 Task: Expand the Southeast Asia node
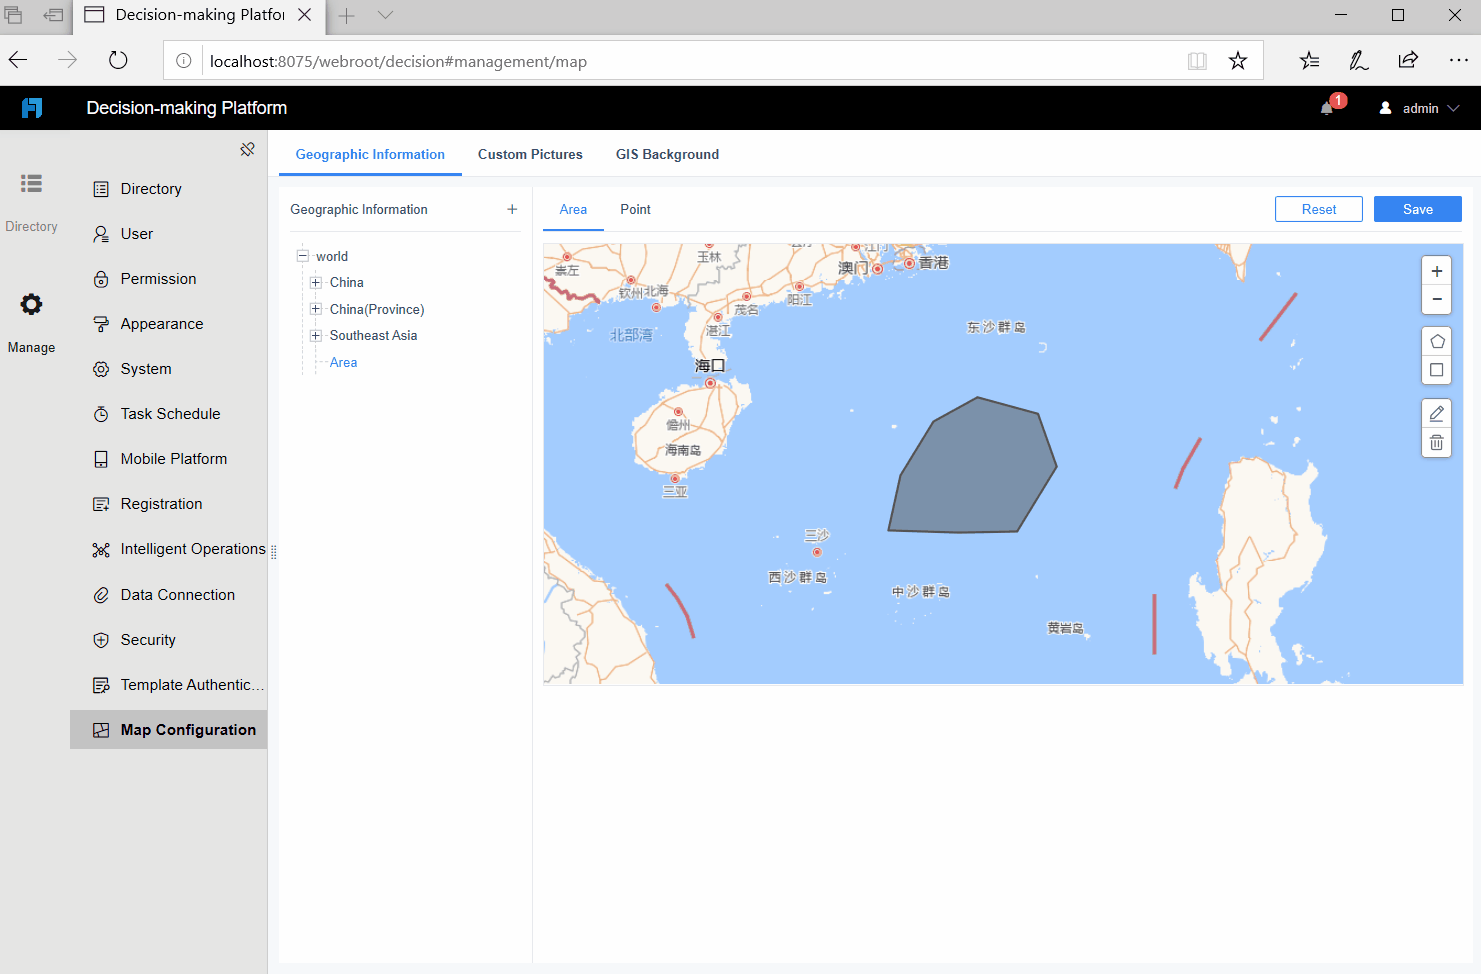[x=315, y=335]
